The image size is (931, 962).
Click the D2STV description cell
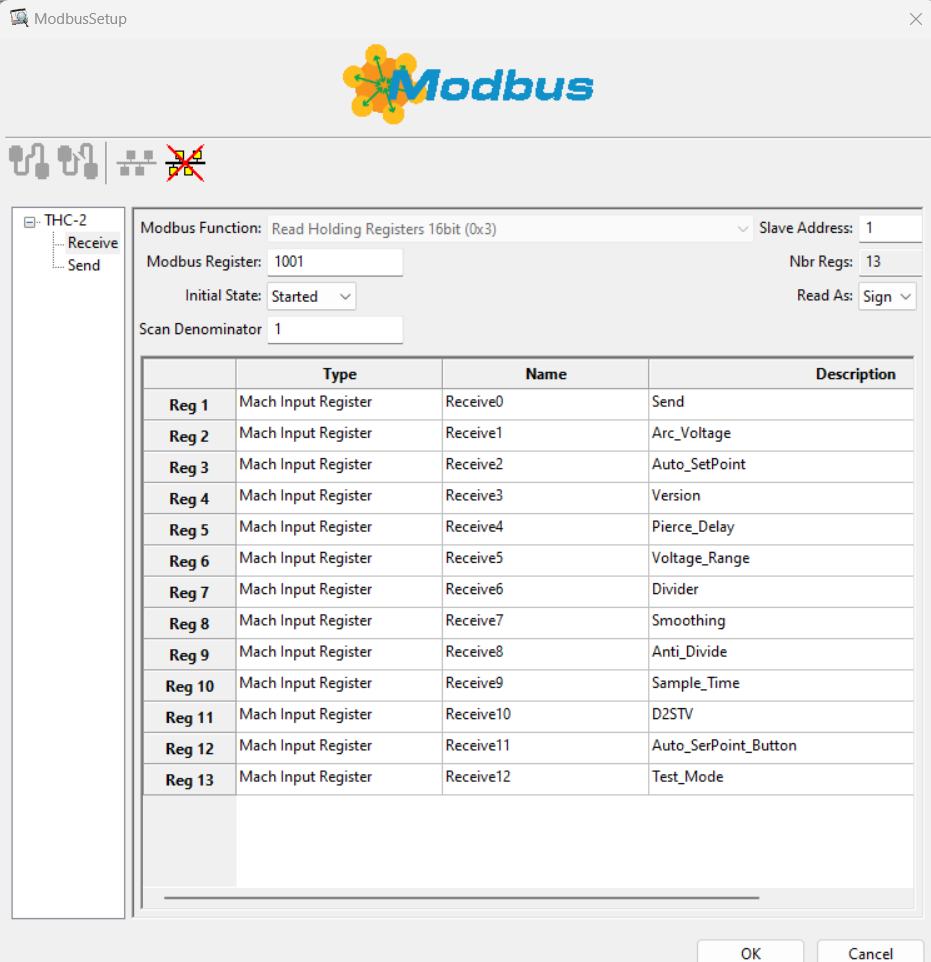click(x=781, y=717)
